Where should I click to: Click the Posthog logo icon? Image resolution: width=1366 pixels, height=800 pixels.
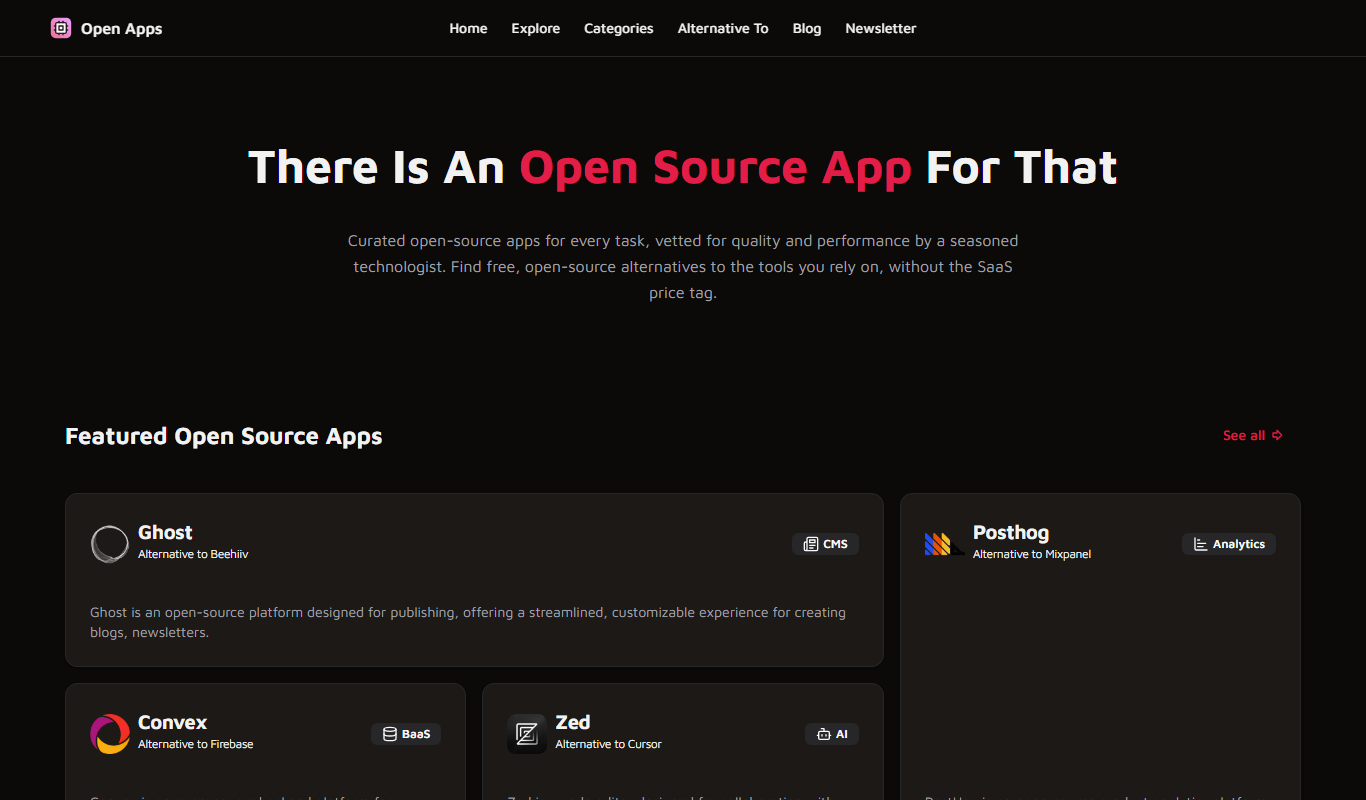(x=945, y=544)
